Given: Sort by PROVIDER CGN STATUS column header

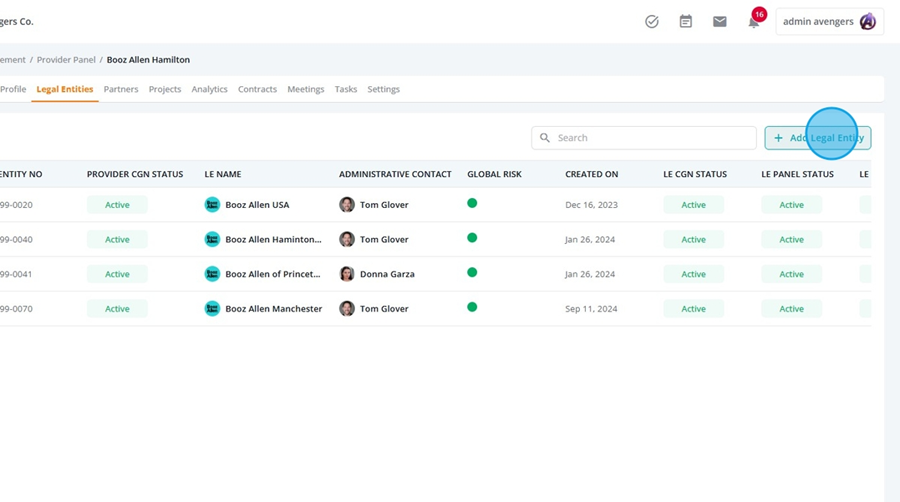Looking at the screenshot, I should click(x=135, y=174).
